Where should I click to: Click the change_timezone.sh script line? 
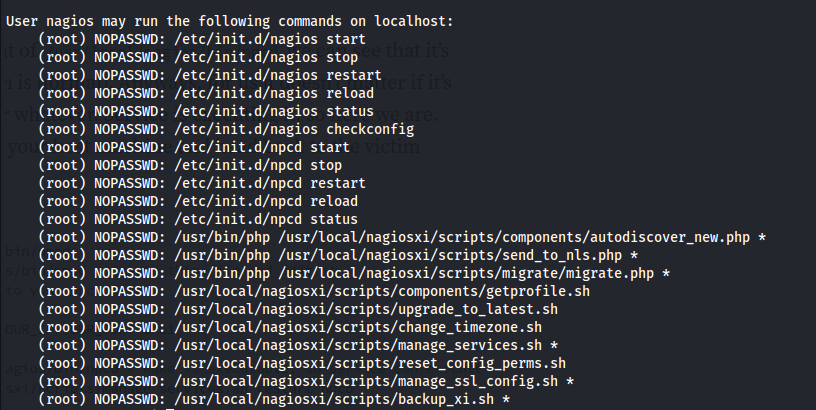click(290, 327)
